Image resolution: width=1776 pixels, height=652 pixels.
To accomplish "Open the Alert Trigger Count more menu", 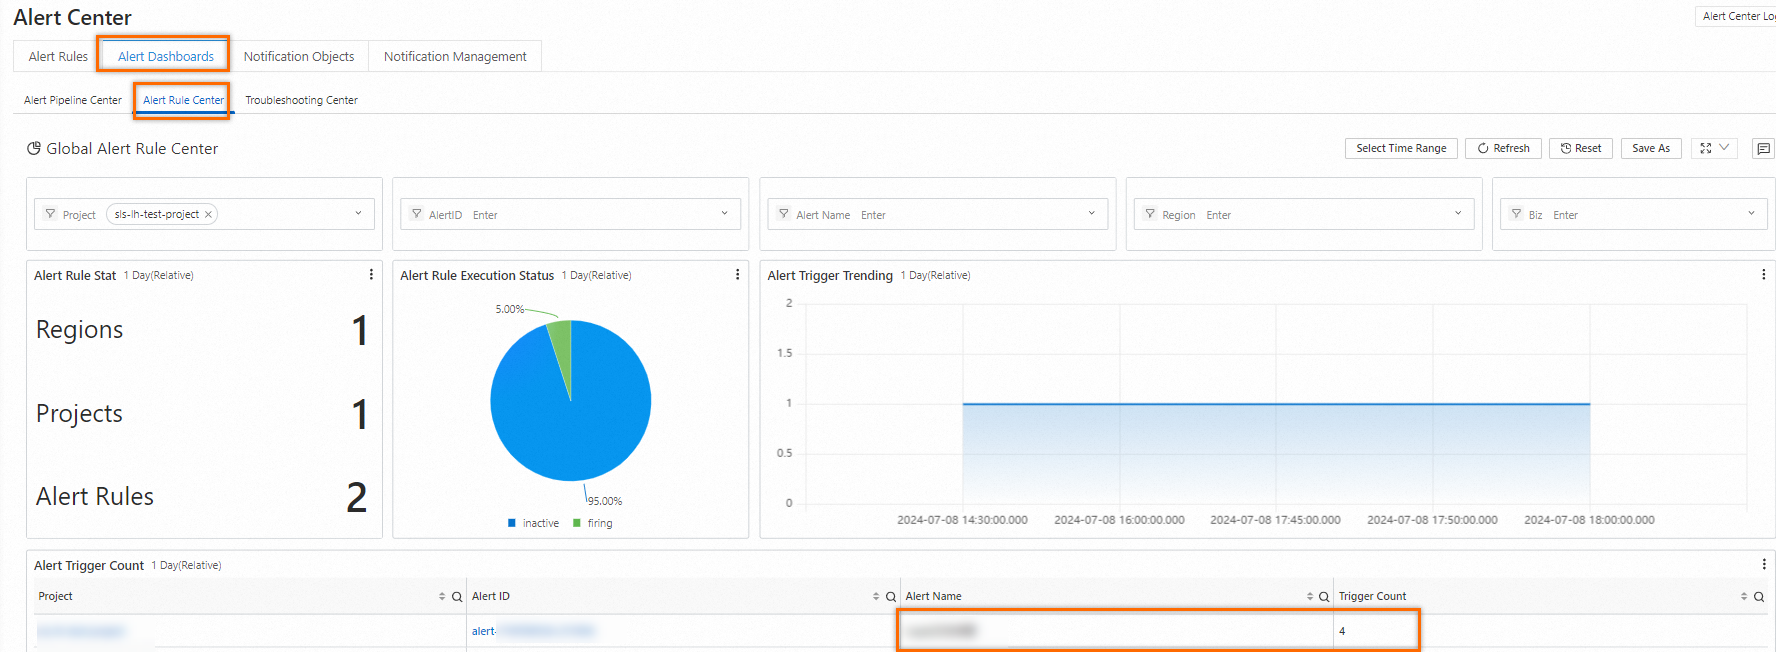I will pos(1764,564).
